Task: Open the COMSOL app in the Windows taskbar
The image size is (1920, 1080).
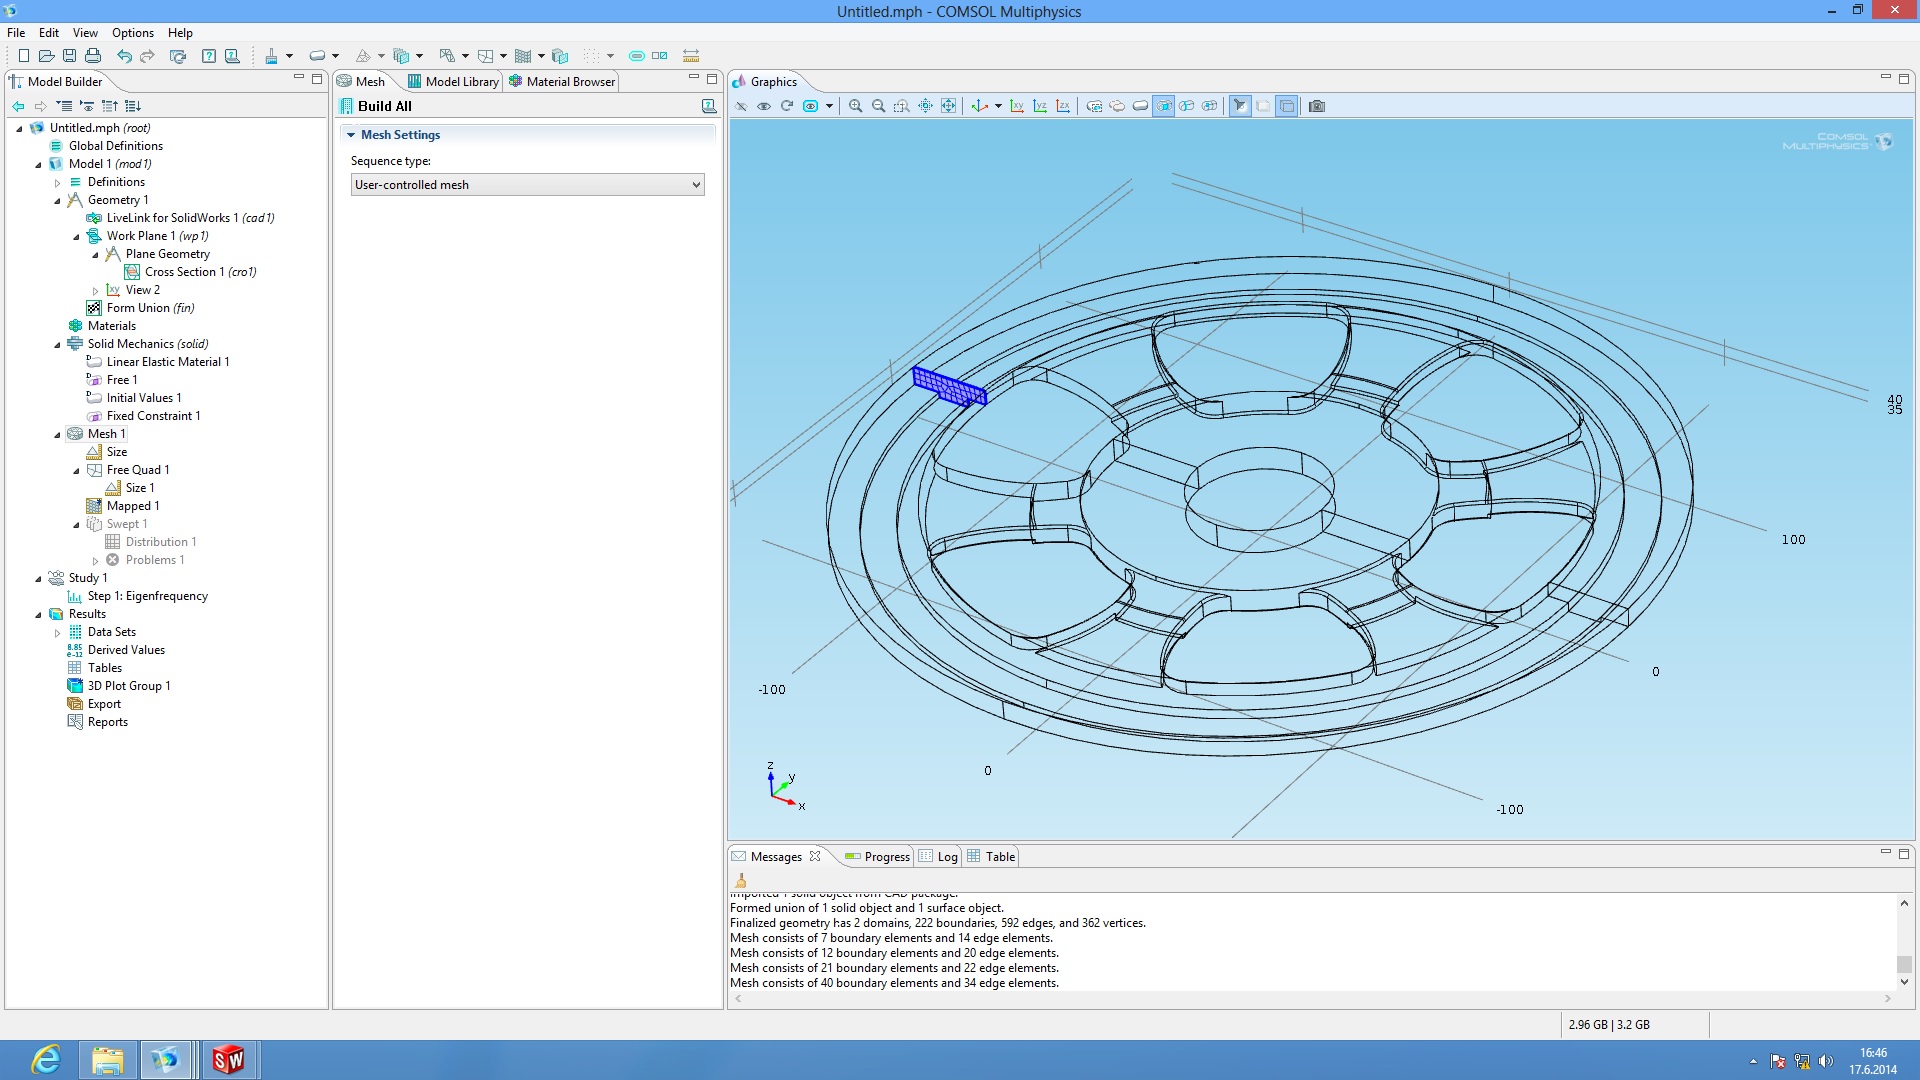Action: [165, 1060]
